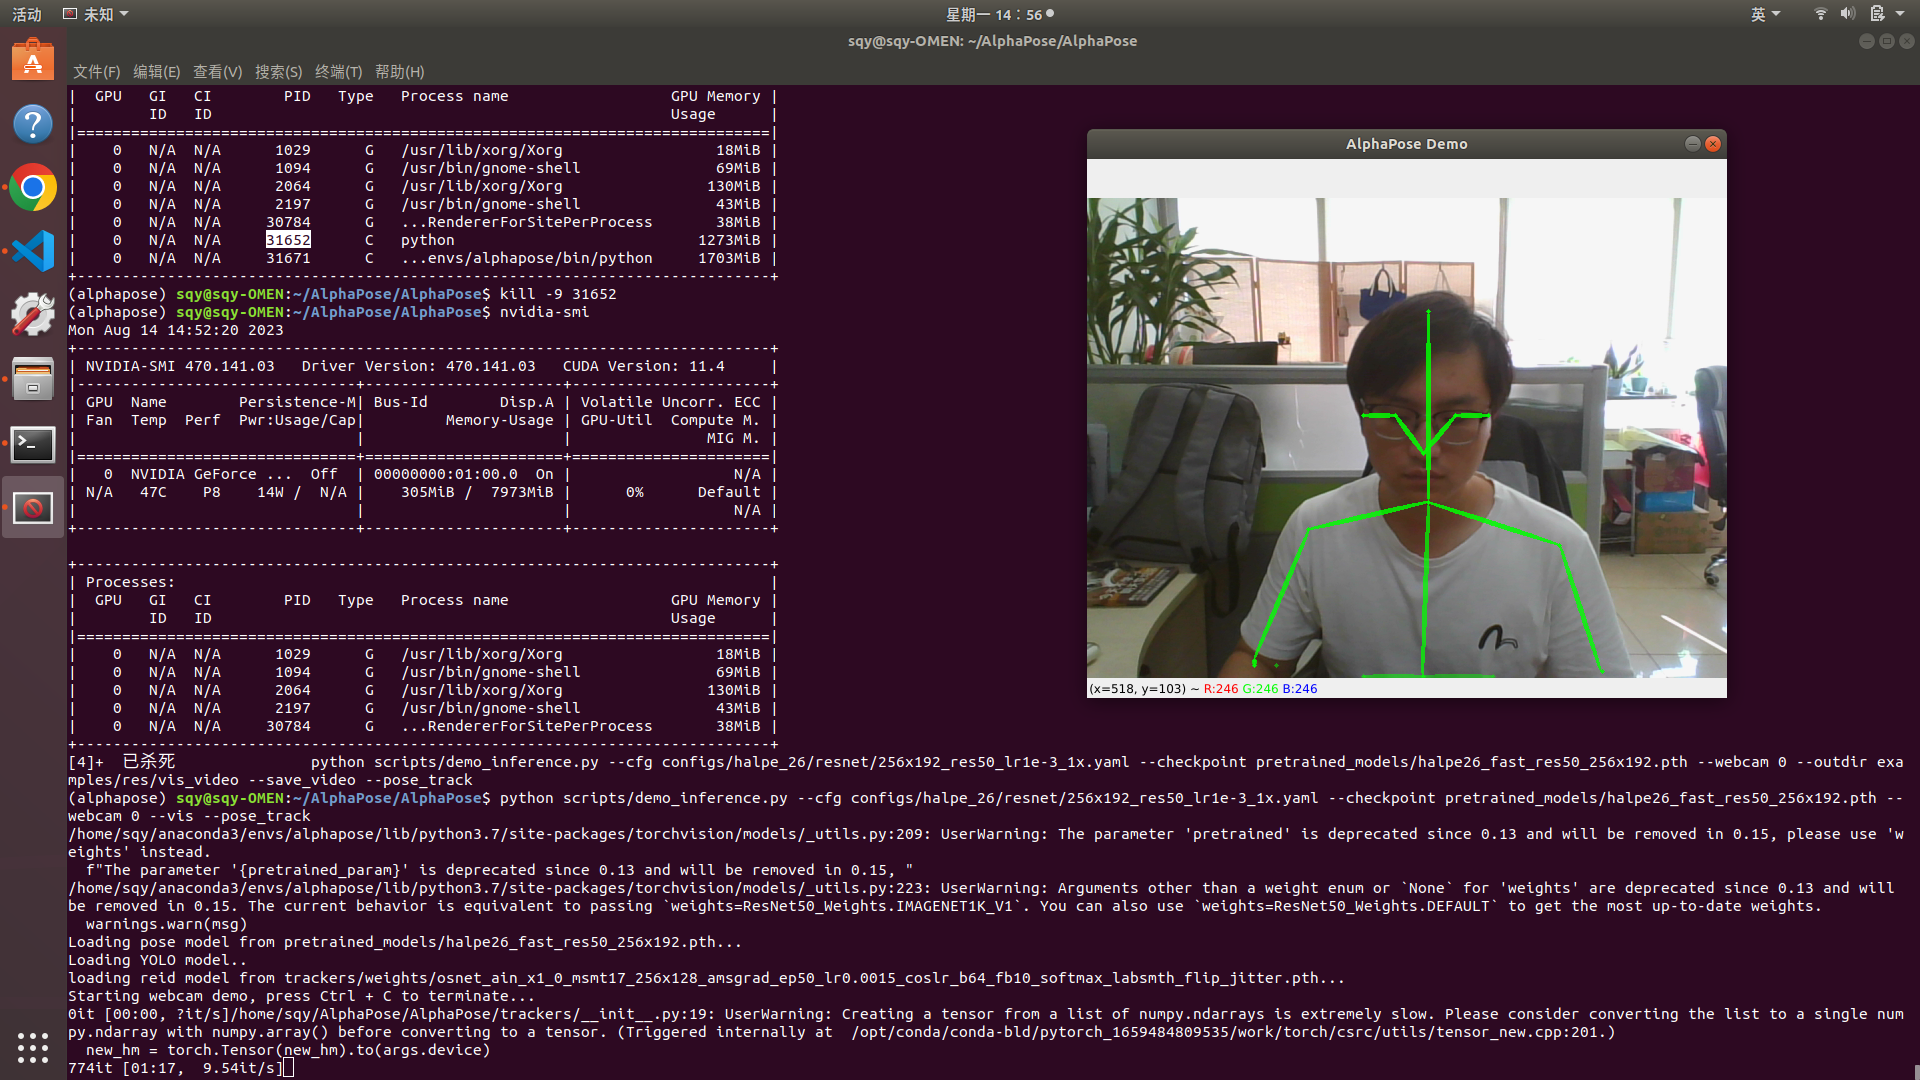Viewport: 1920px width, 1080px height.
Task: Open Ubuntu Software from the dock
Action: coord(32,62)
